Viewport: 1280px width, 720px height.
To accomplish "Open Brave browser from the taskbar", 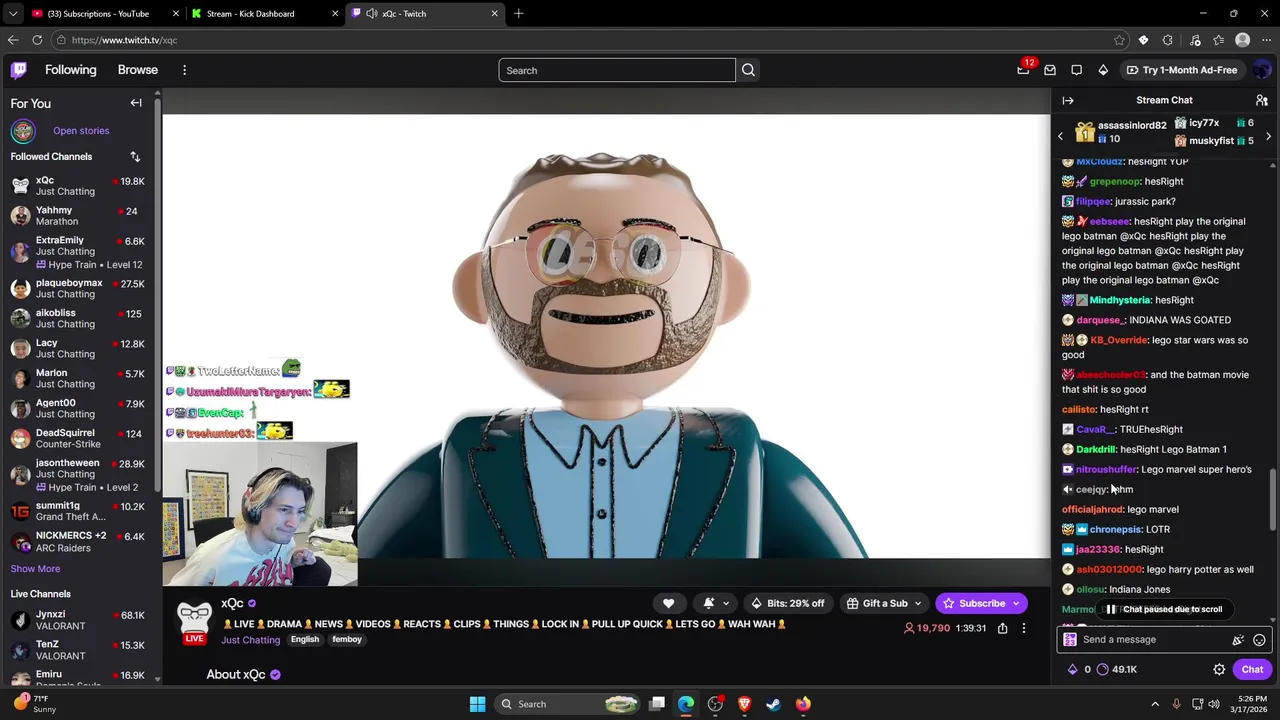I will pyautogui.click(x=744, y=704).
